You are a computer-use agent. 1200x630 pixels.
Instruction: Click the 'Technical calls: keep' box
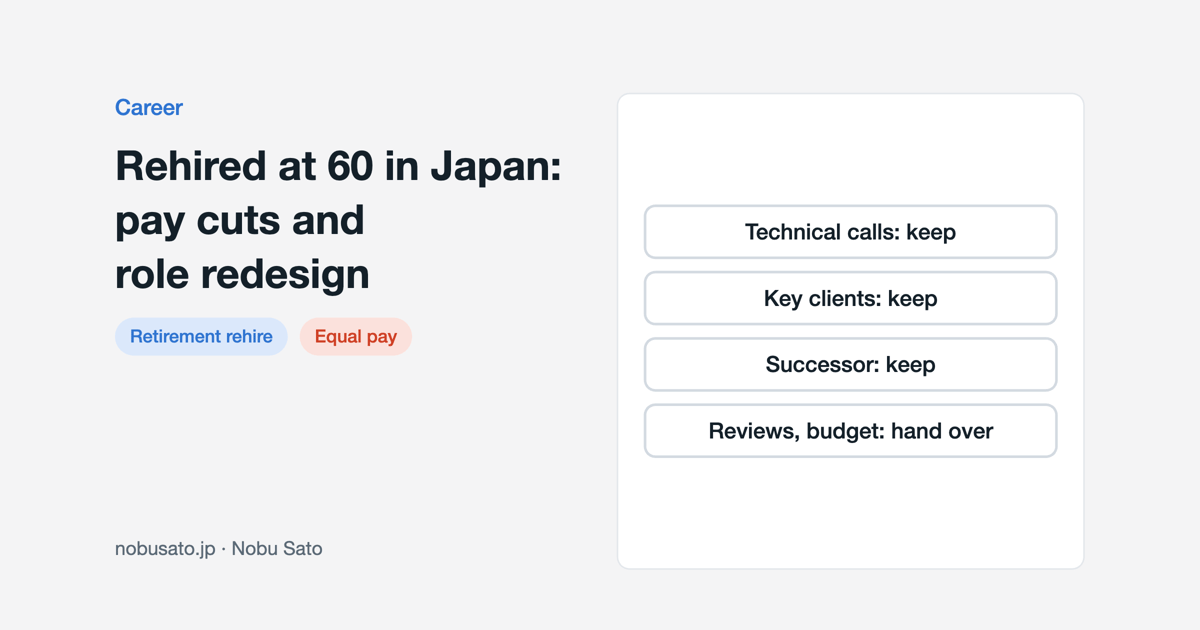click(850, 232)
